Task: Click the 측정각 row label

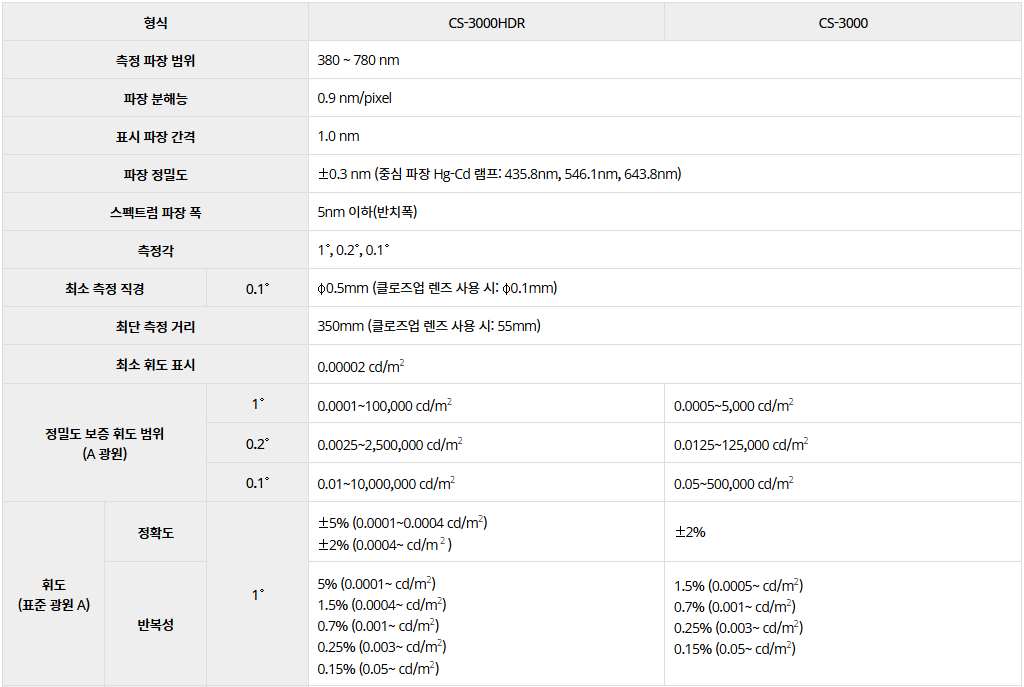Action: tap(155, 251)
